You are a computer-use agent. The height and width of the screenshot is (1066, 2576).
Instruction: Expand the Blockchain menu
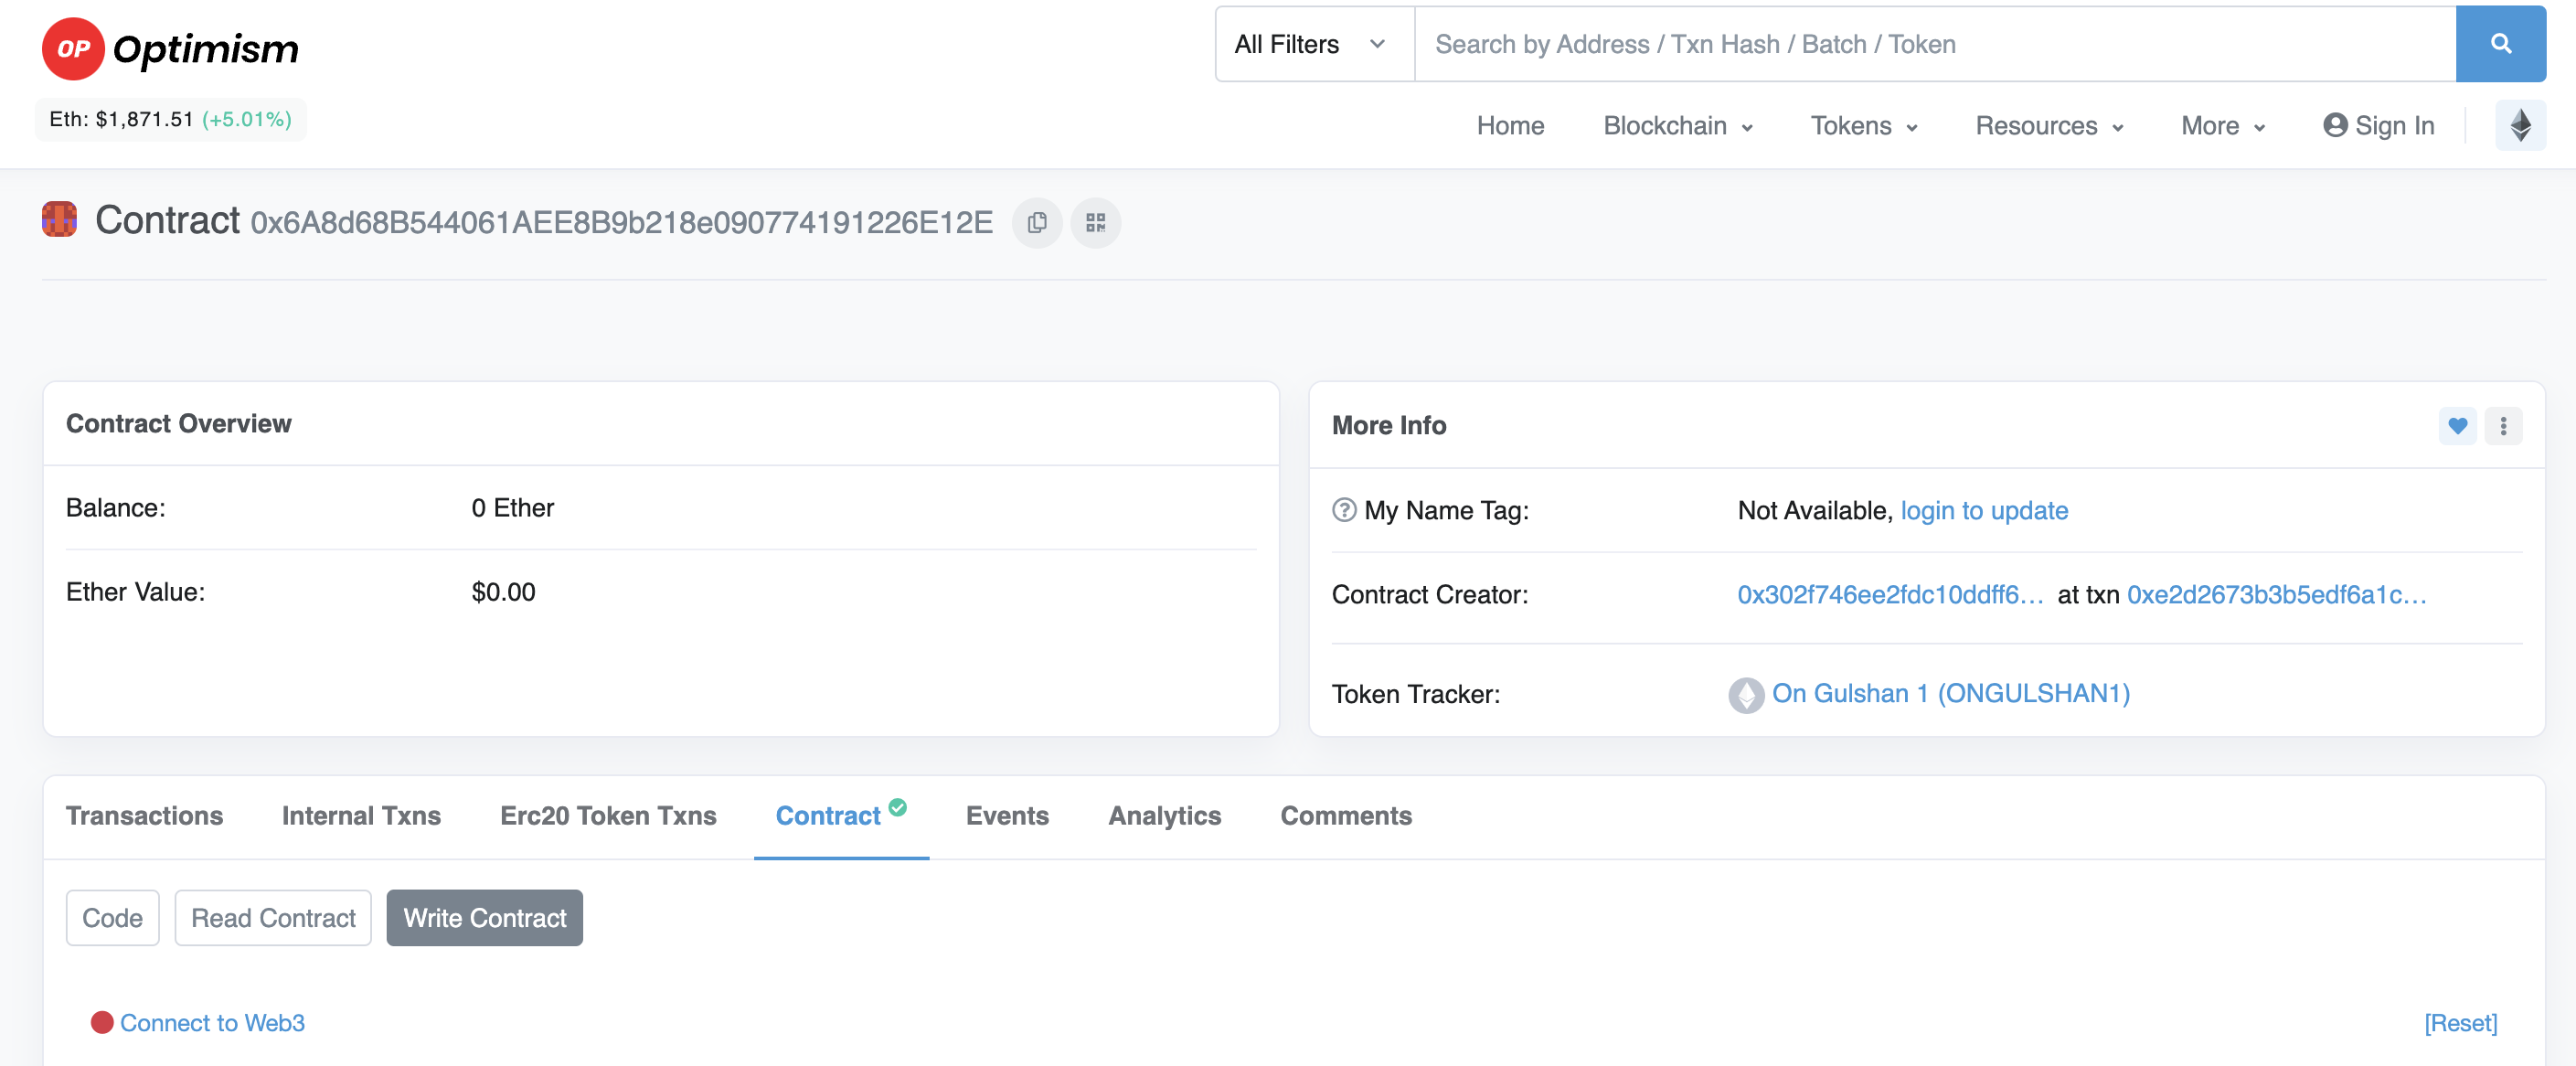(1677, 126)
